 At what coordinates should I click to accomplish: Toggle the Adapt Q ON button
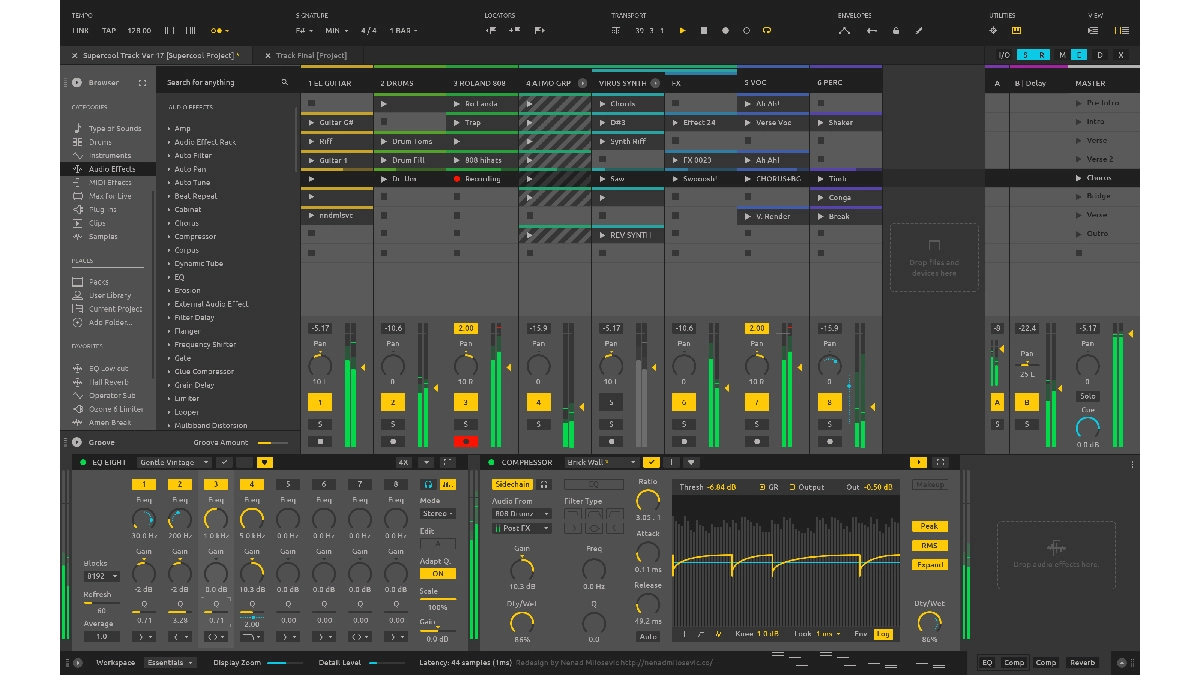point(437,574)
